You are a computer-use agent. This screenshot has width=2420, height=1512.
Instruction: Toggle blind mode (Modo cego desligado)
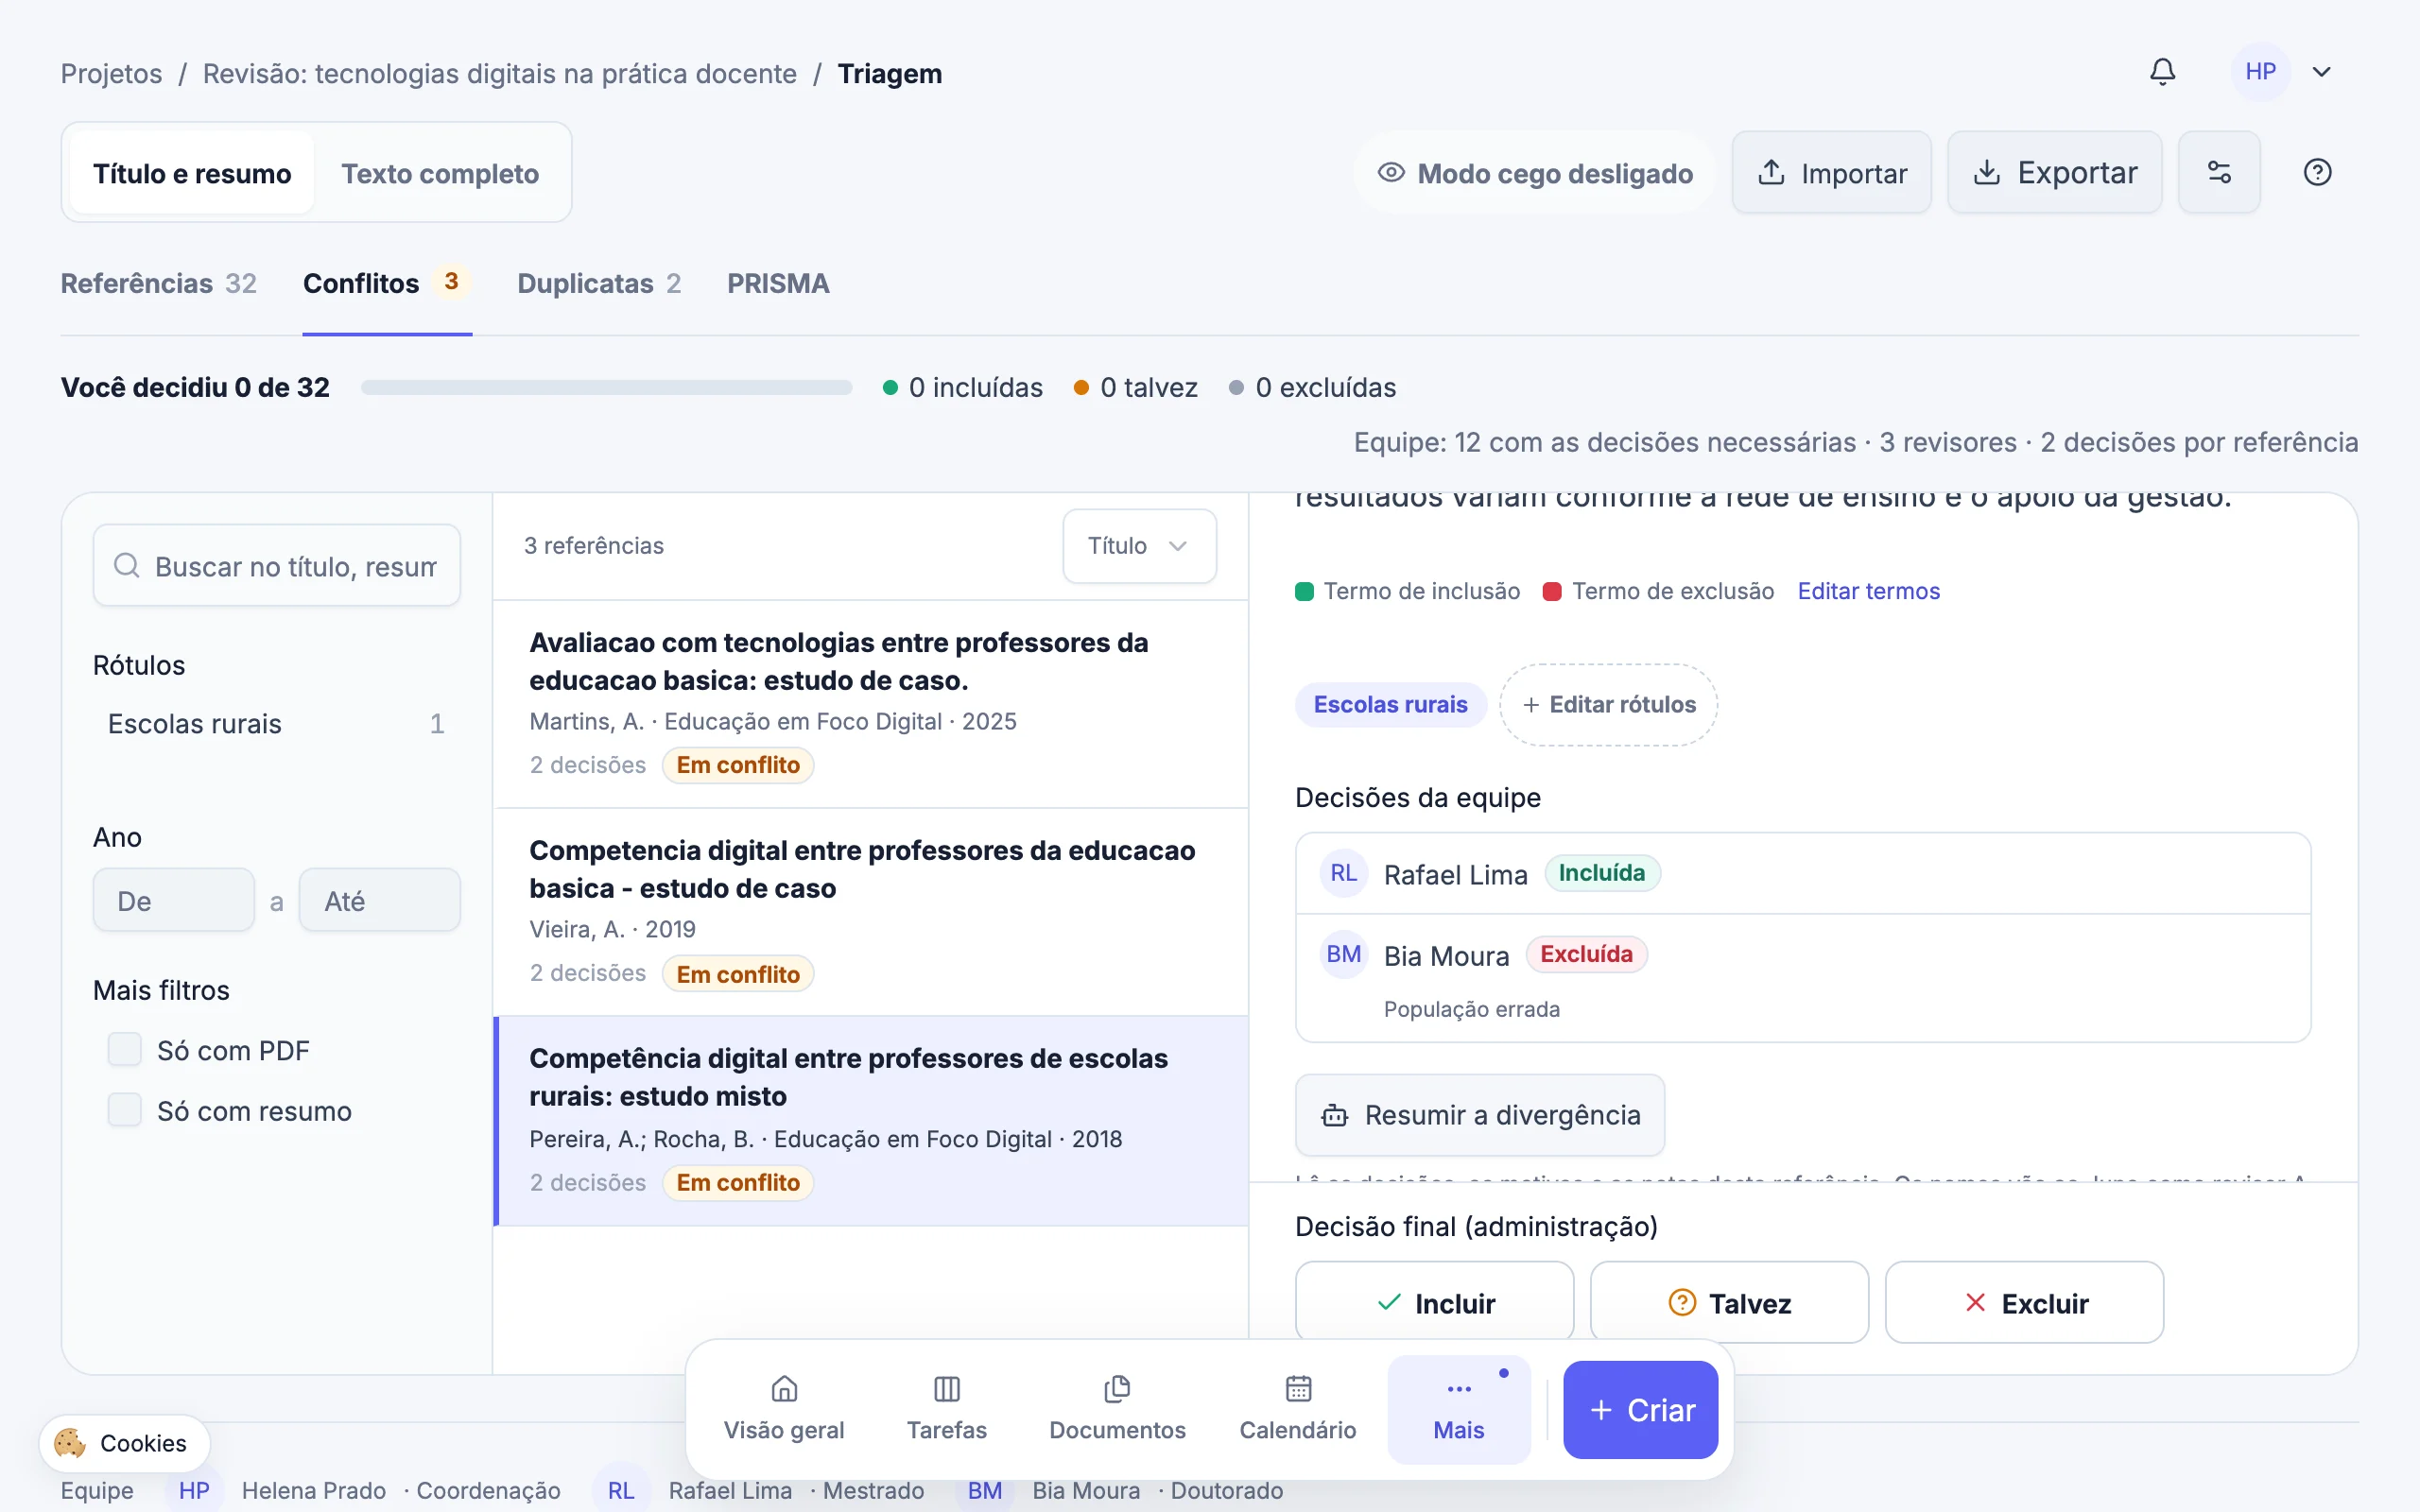1535,173
